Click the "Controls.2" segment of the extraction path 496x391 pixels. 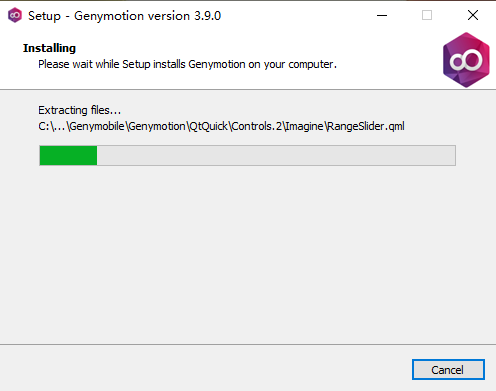pos(257,126)
